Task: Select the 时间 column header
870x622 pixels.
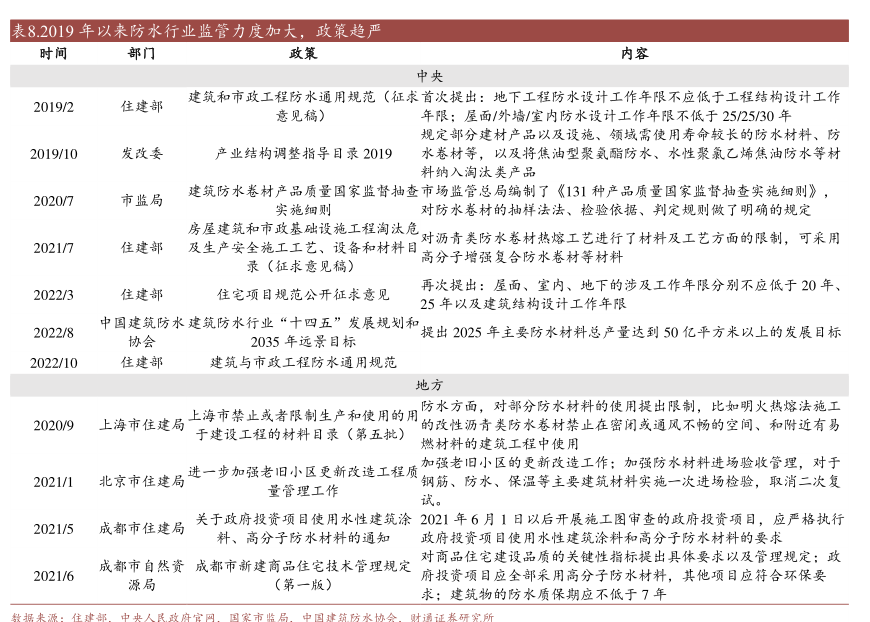Action: click(x=54, y=53)
